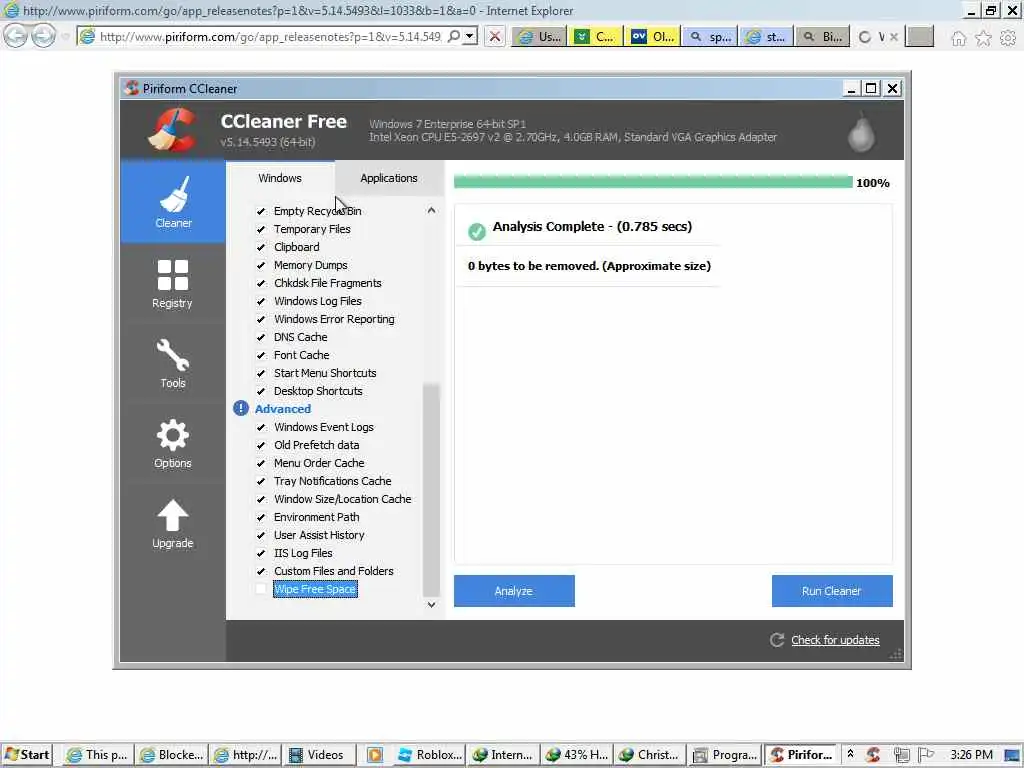Image resolution: width=1024 pixels, height=768 pixels.
Task: Open Internet Explorer home page icon
Action: coord(958,38)
